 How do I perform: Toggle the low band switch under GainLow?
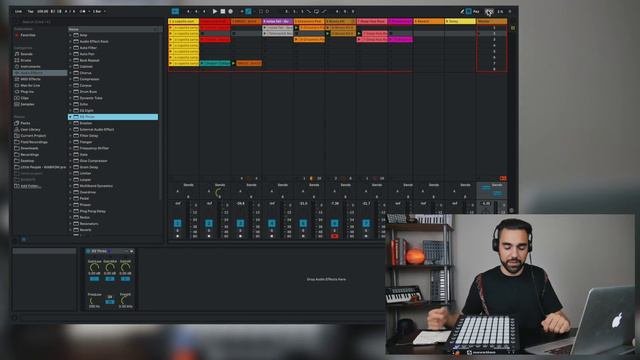94,279
